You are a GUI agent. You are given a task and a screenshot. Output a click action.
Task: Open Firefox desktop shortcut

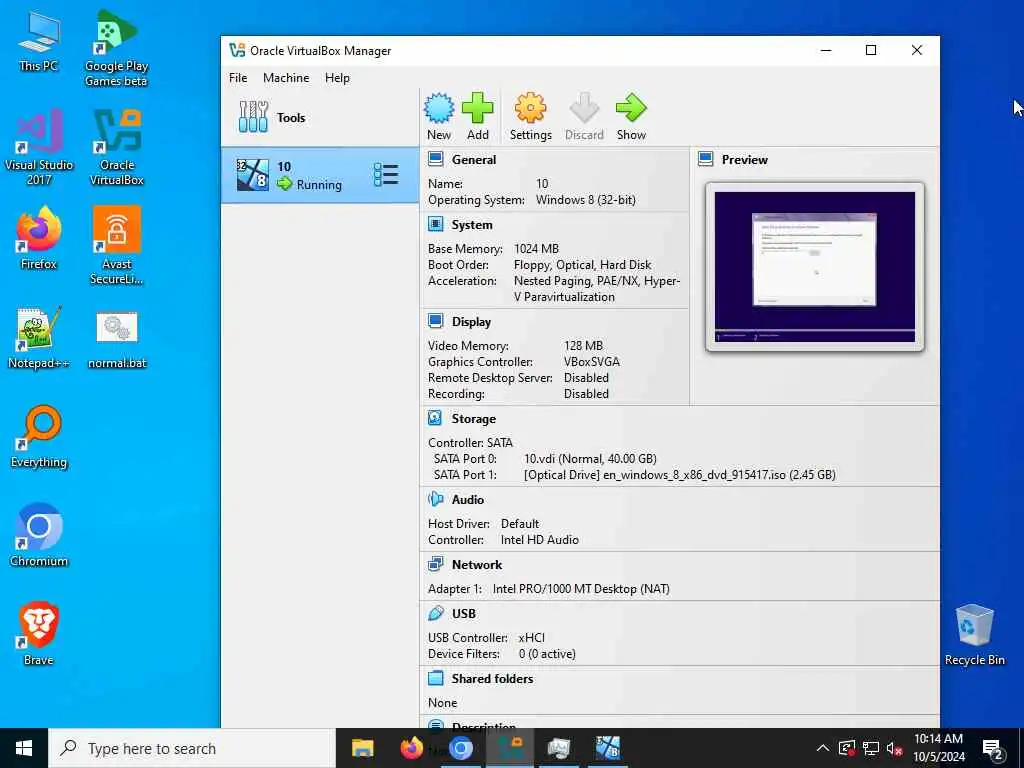tap(39, 238)
